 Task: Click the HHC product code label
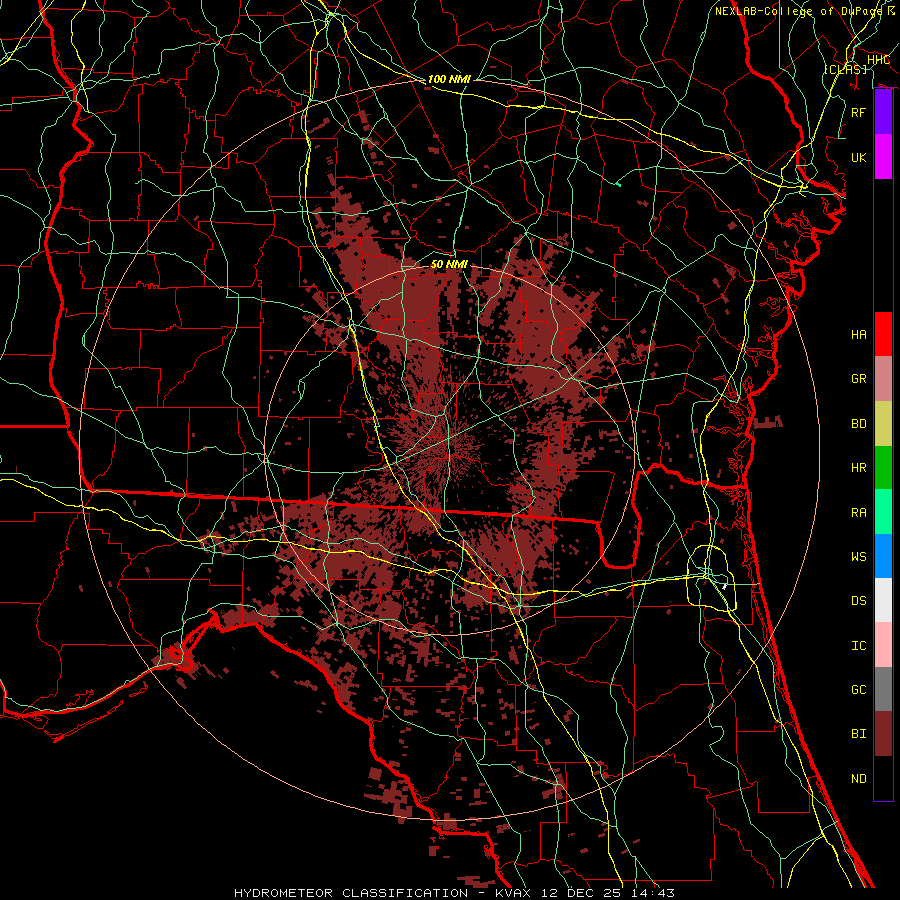coord(878,60)
